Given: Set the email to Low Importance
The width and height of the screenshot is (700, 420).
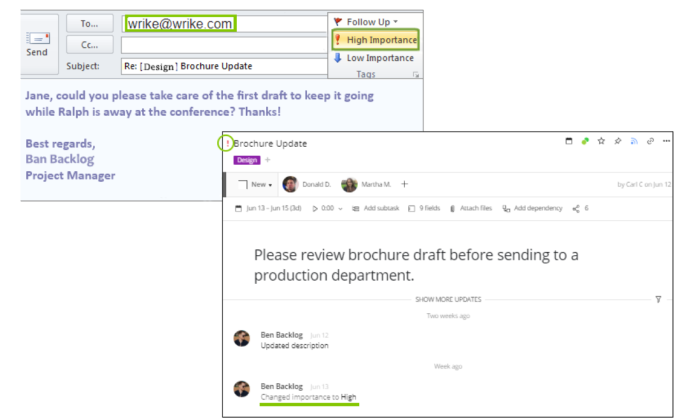Looking at the screenshot, I should click(x=374, y=58).
